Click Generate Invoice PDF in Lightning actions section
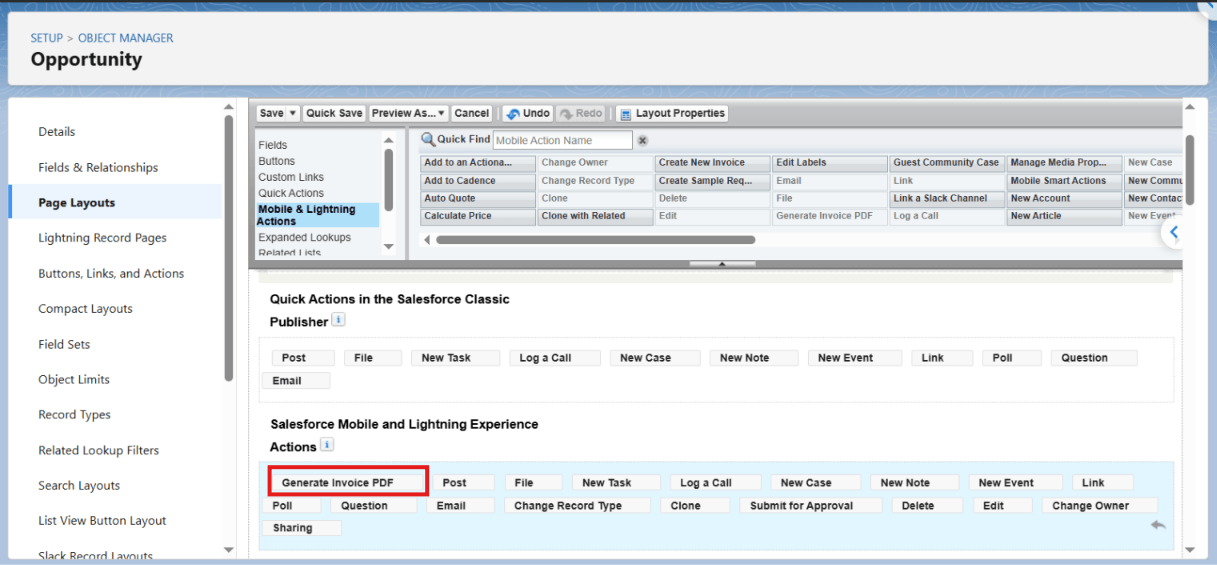 point(348,482)
